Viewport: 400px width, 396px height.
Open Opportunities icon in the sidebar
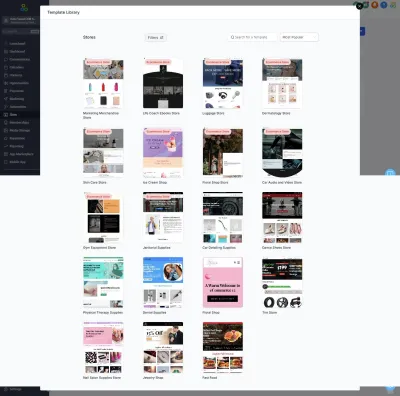[6, 83]
